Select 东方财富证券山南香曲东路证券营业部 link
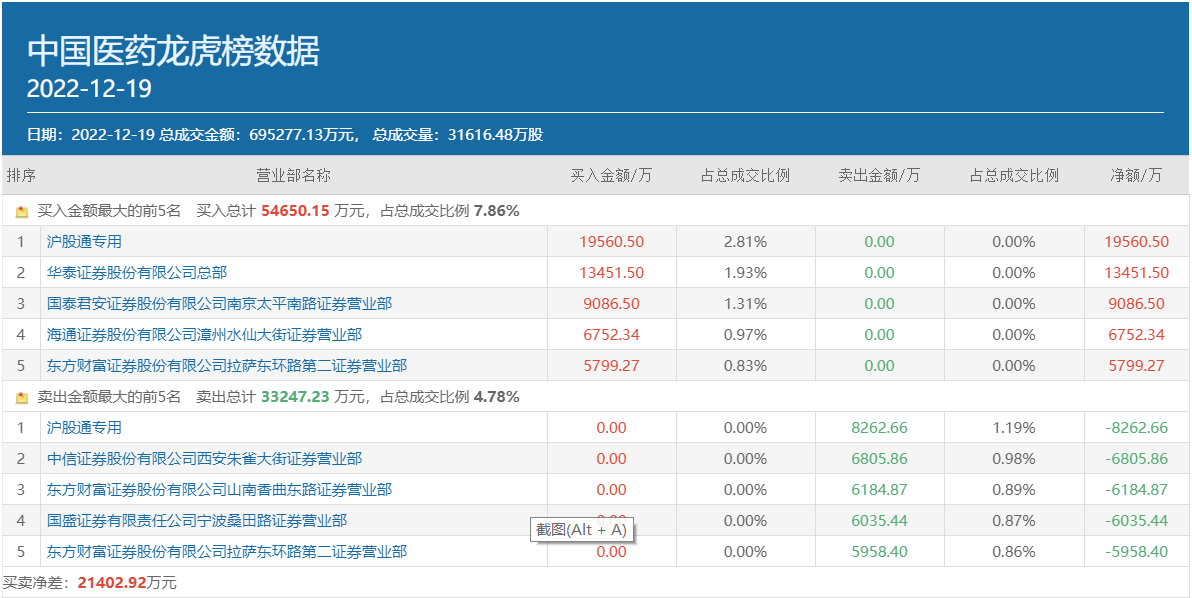This screenshot has height=598, width=1192. [219, 490]
